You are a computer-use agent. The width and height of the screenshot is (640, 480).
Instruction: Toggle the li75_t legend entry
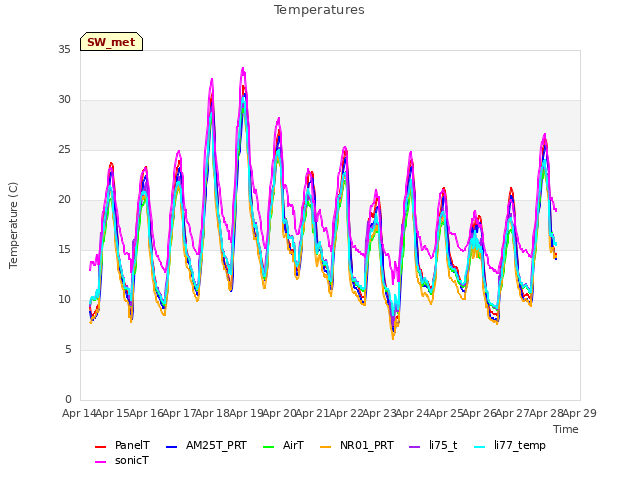coord(433,445)
